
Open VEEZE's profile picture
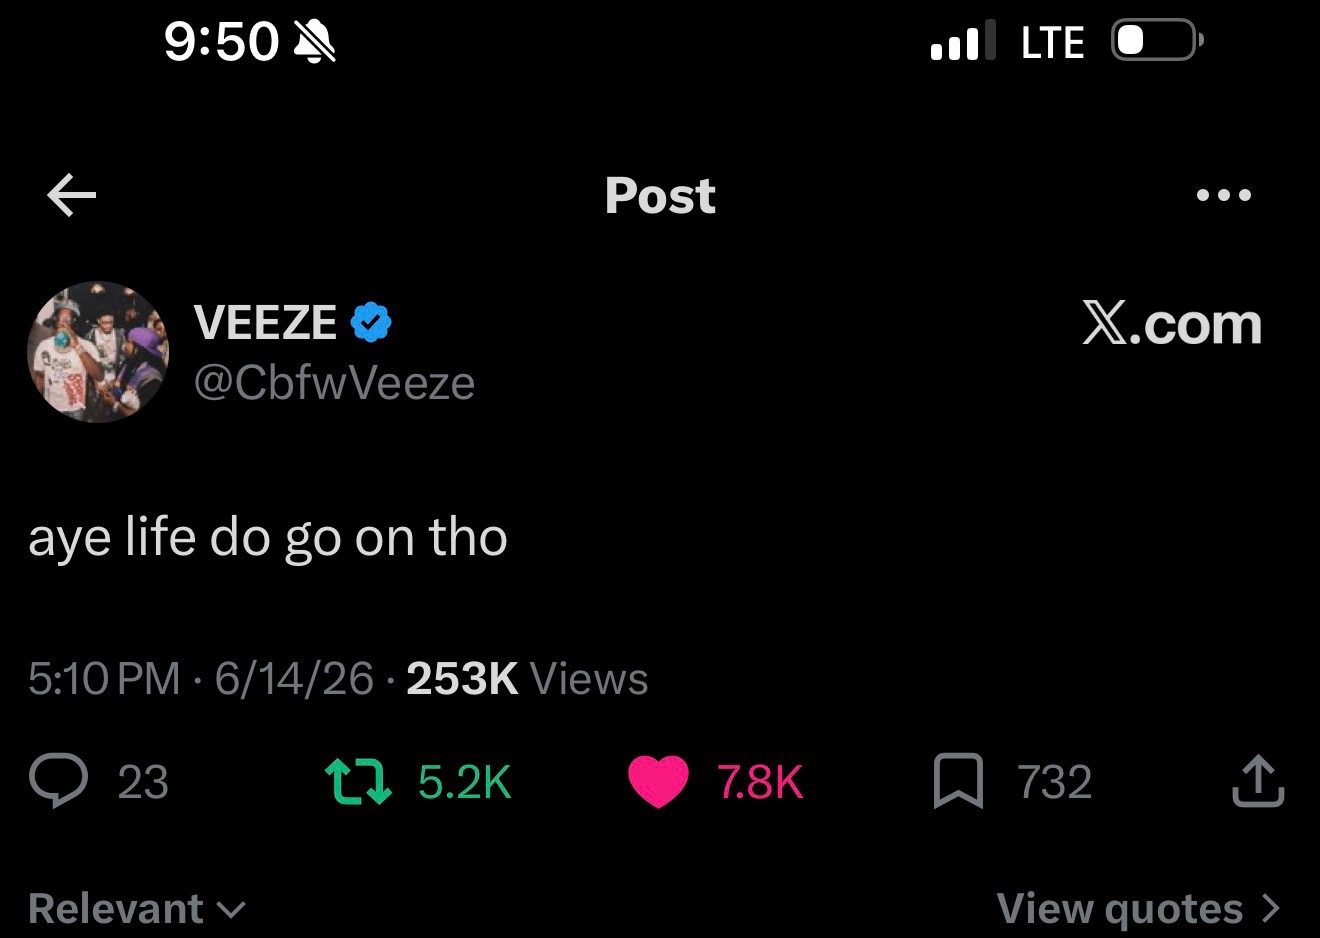pyautogui.click(x=98, y=352)
